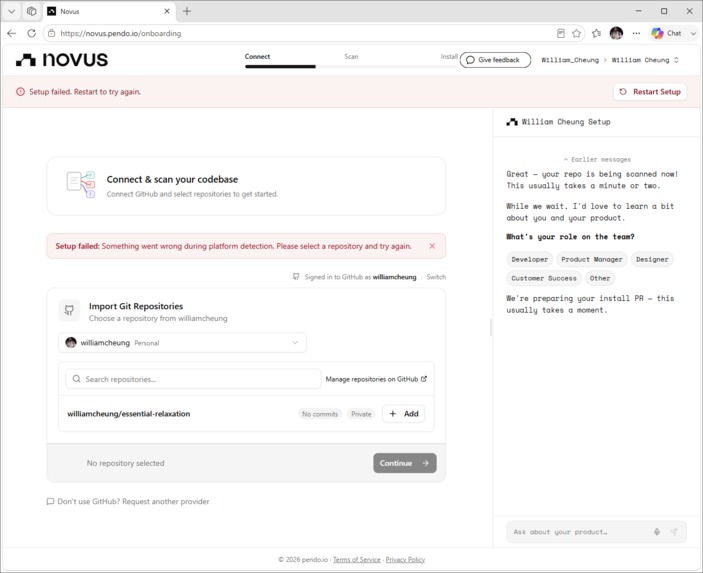Click microphone icon in chat input
Screen dimensions: 703x573
tap(657, 532)
